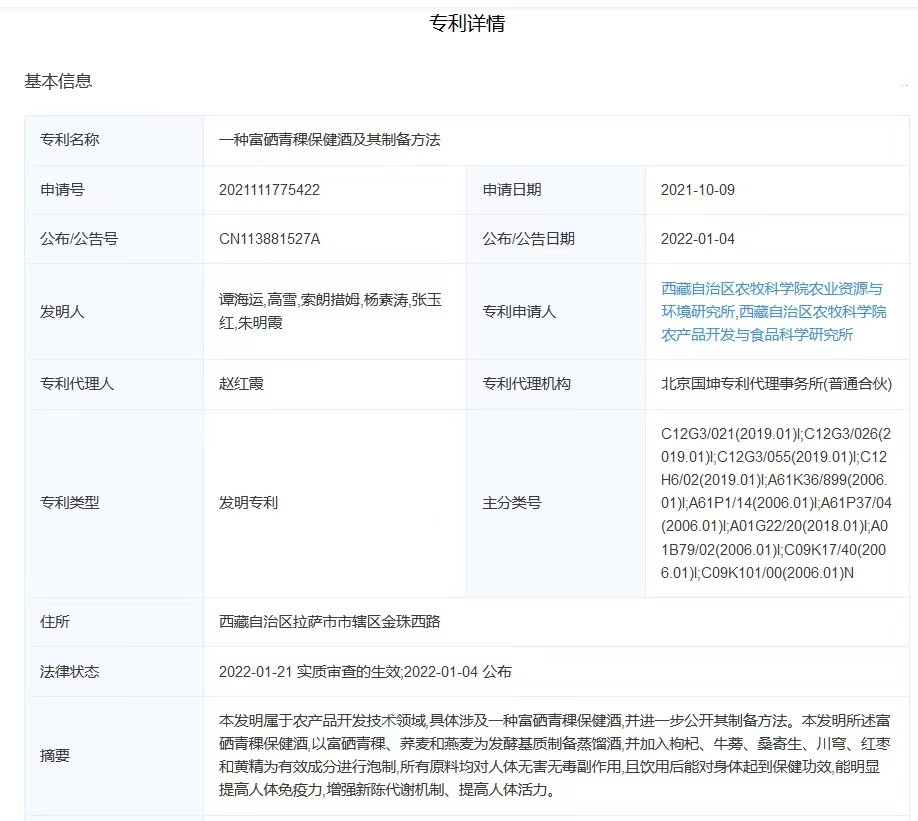Viewport: 918px width, 821px height.
Task: Click patent agent name 赵红霞
Action: point(241,384)
